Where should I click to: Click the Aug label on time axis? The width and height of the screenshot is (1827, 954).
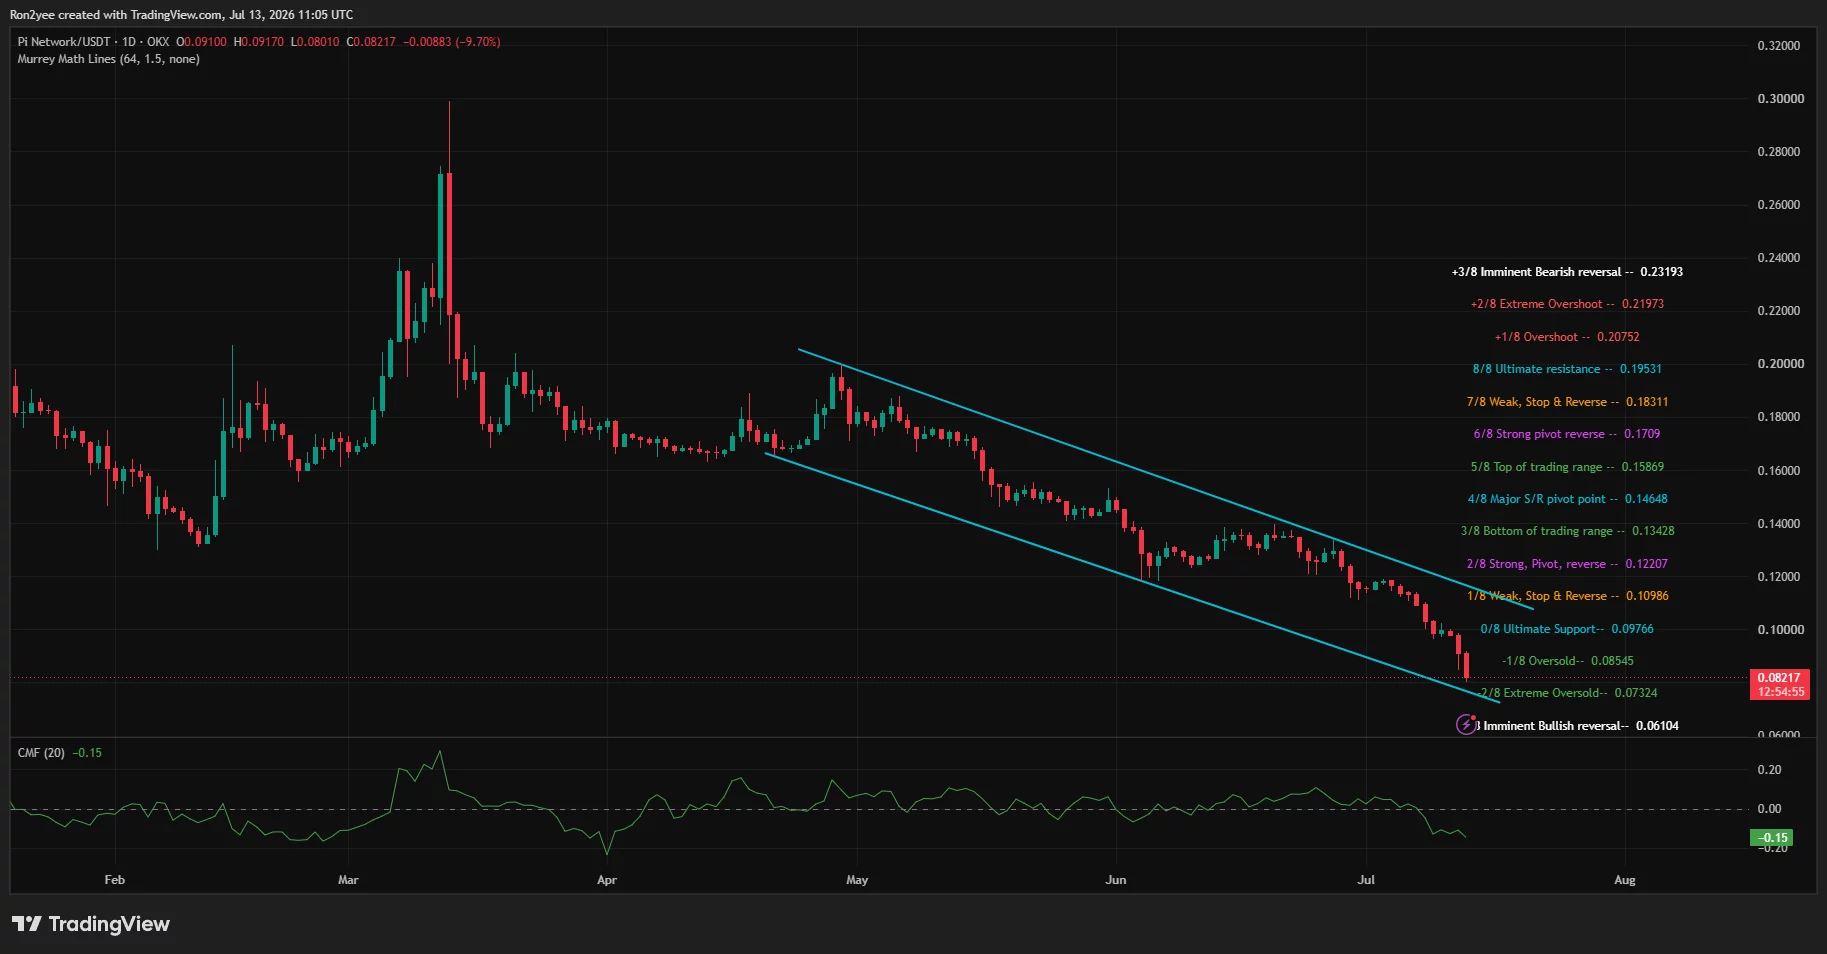click(x=1625, y=880)
